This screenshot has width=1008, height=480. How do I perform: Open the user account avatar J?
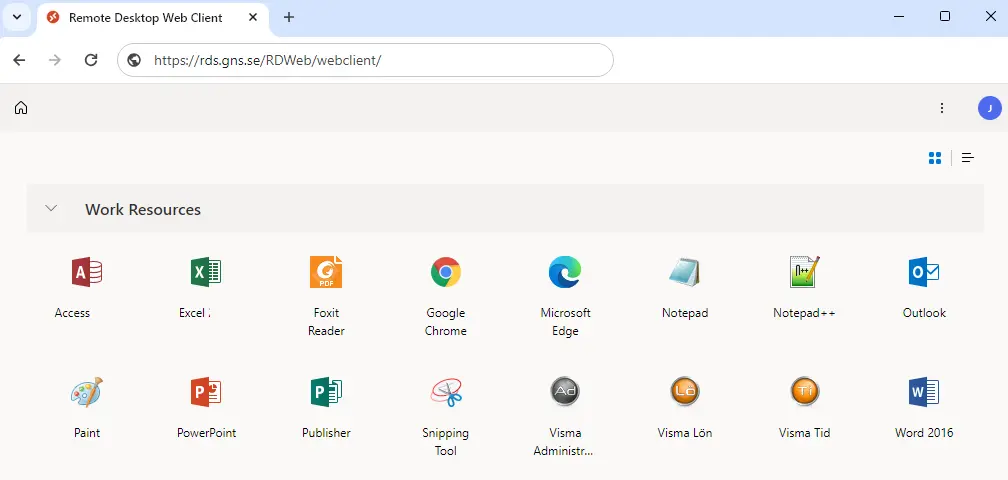coord(990,108)
